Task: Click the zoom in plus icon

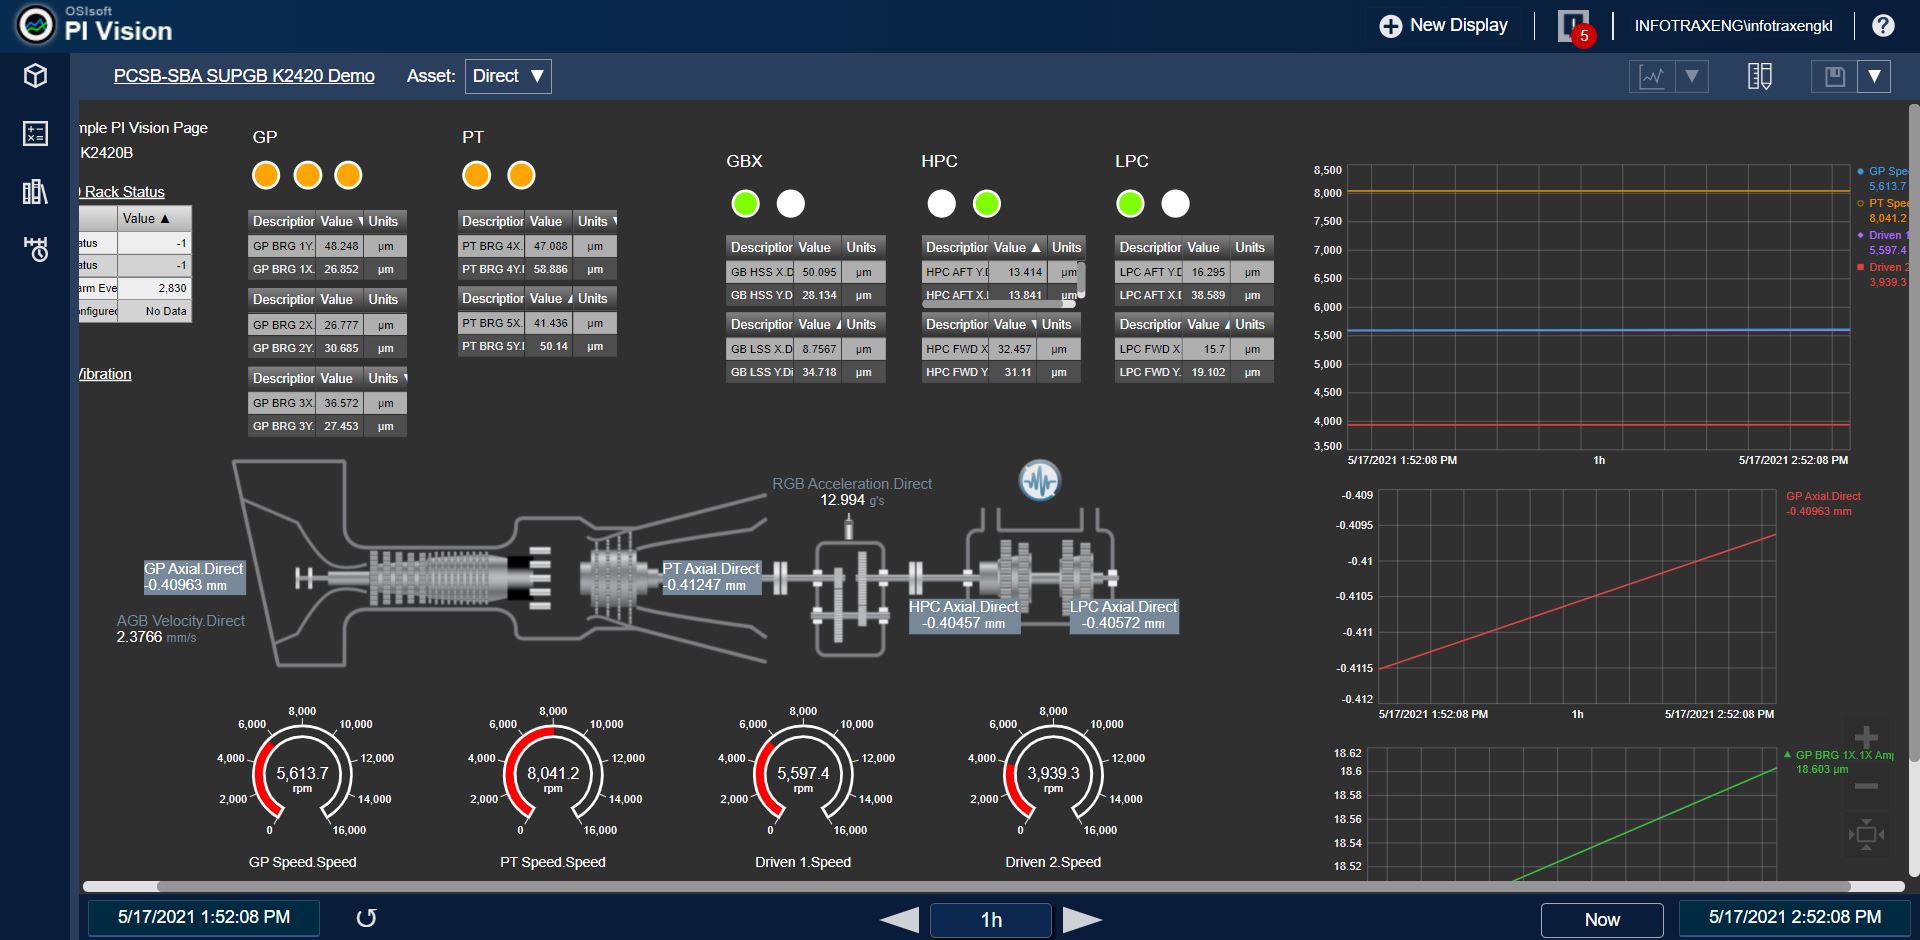Action: pyautogui.click(x=1866, y=738)
